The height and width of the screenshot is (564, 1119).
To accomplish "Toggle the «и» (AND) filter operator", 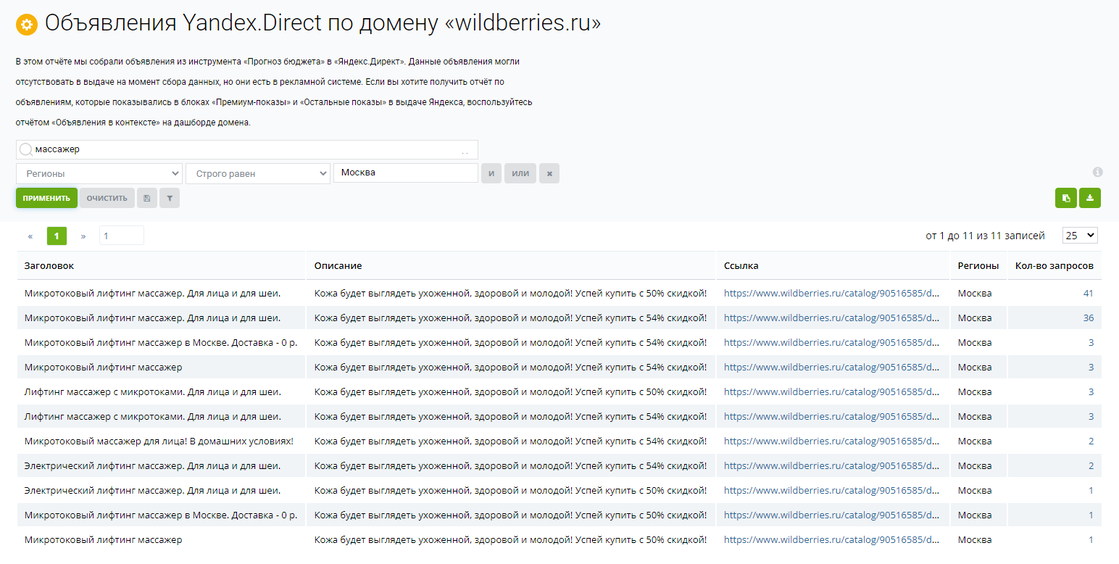I will tap(491, 174).
